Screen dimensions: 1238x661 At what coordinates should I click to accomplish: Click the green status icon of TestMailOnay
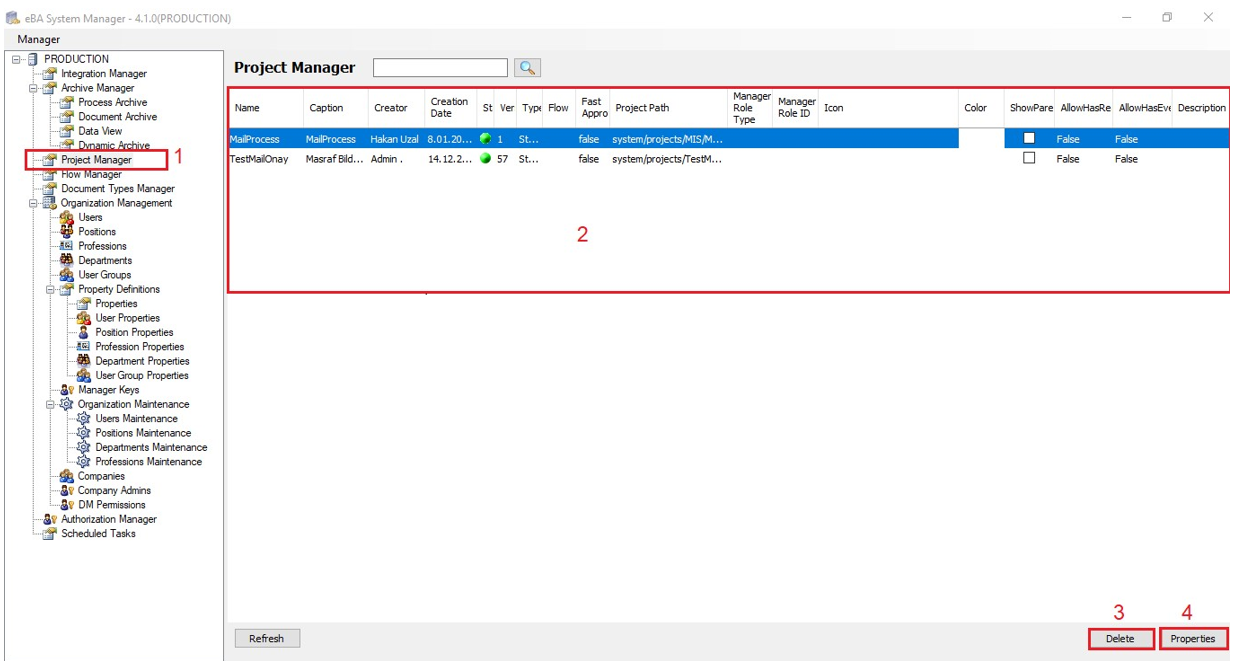tap(486, 158)
